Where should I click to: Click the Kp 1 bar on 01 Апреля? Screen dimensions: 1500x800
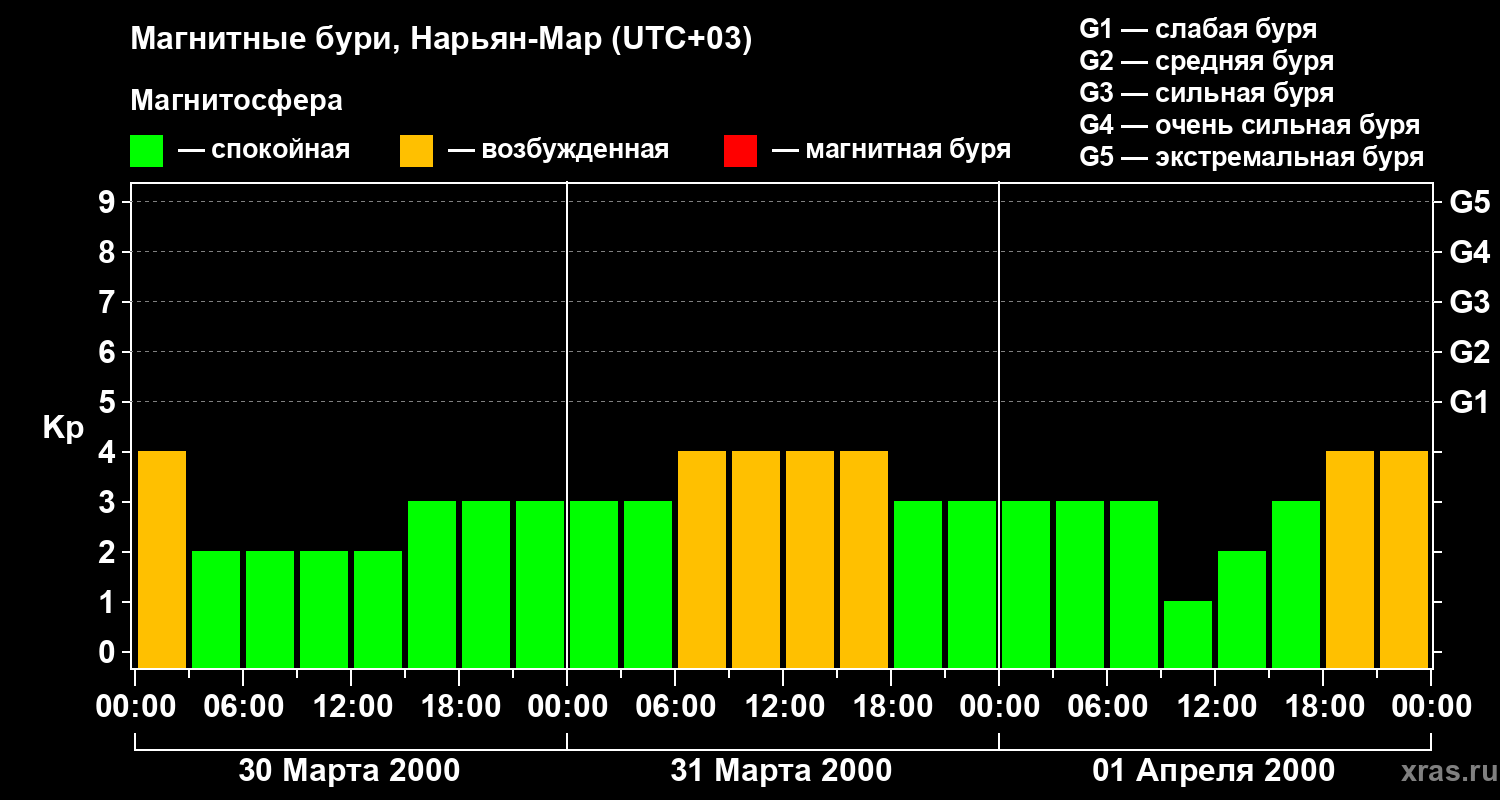pyautogui.click(x=1188, y=634)
